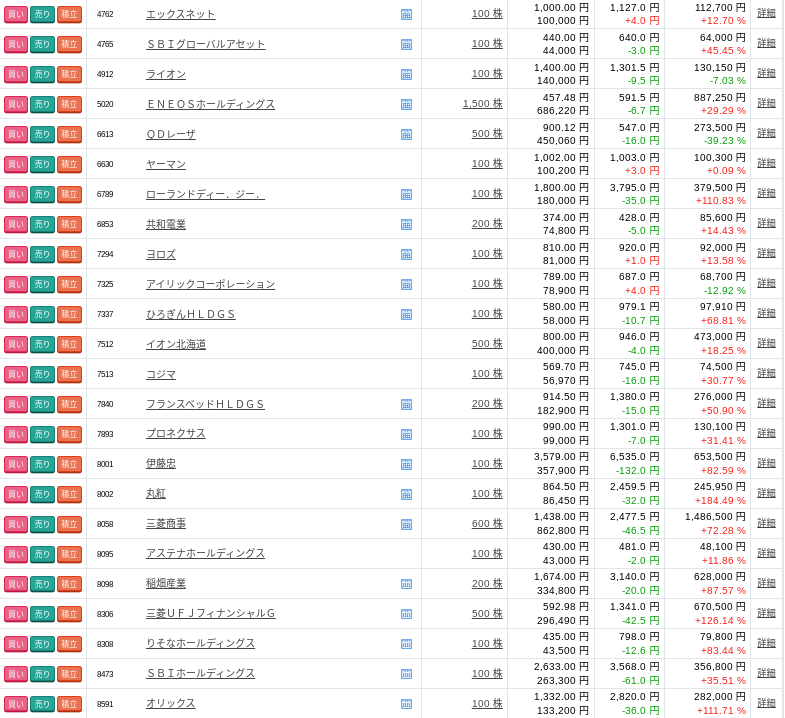This screenshot has height=718, width=785.
Task: Open calendar icon for ローランドディー．ジー．
Action: coord(407,194)
